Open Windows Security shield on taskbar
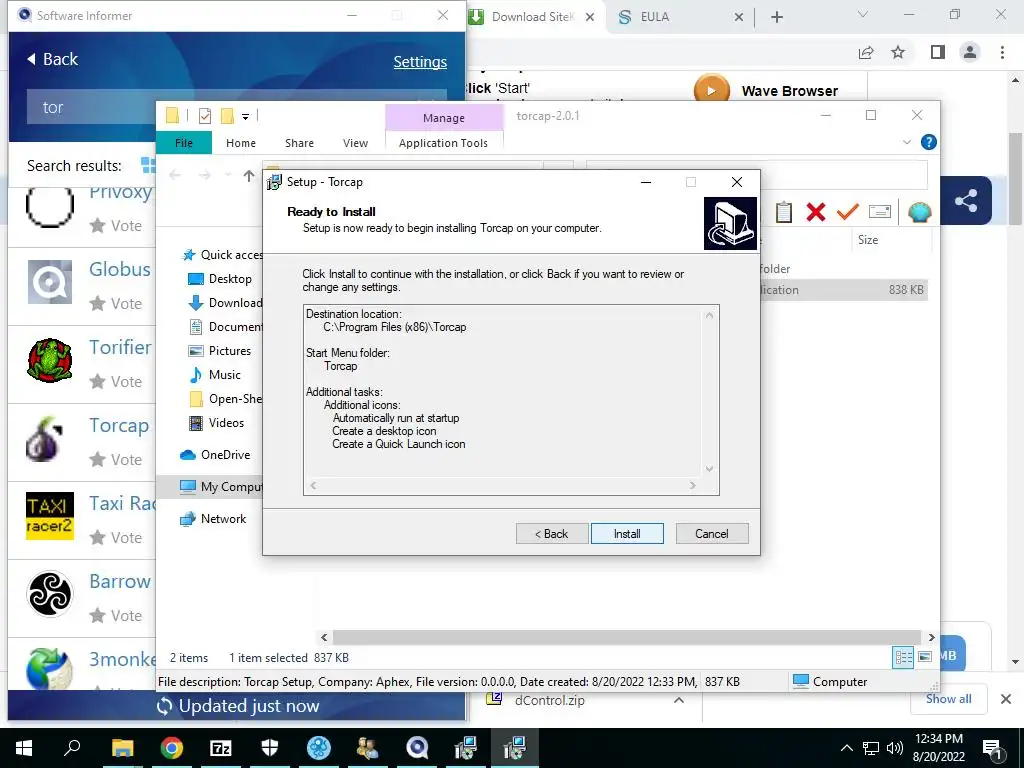1024x768 pixels. 270,748
